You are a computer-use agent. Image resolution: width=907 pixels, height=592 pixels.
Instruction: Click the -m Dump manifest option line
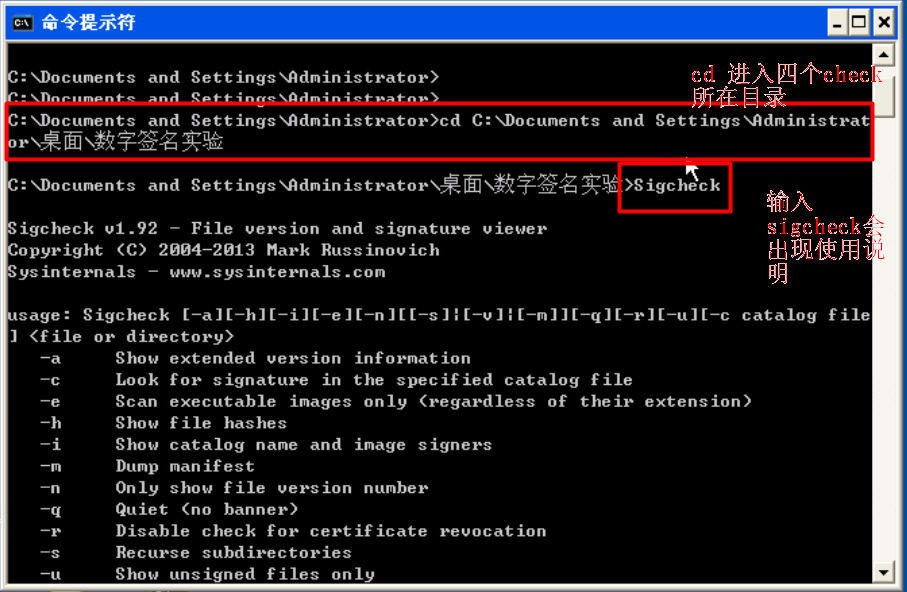coord(148,466)
